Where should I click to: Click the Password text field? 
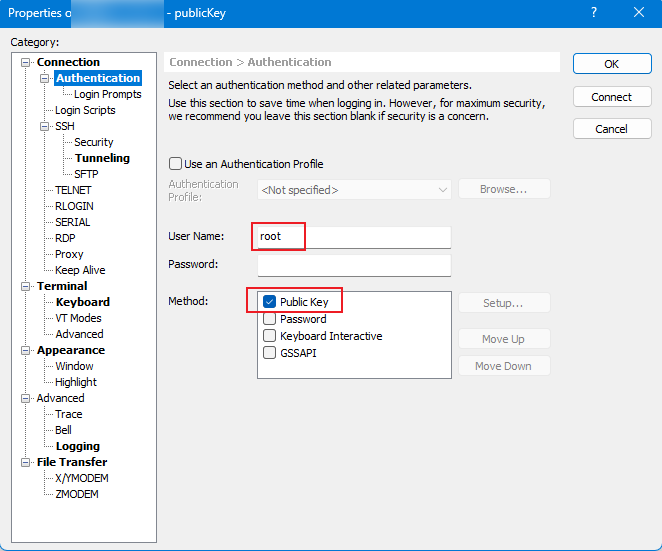coord(354,265)
